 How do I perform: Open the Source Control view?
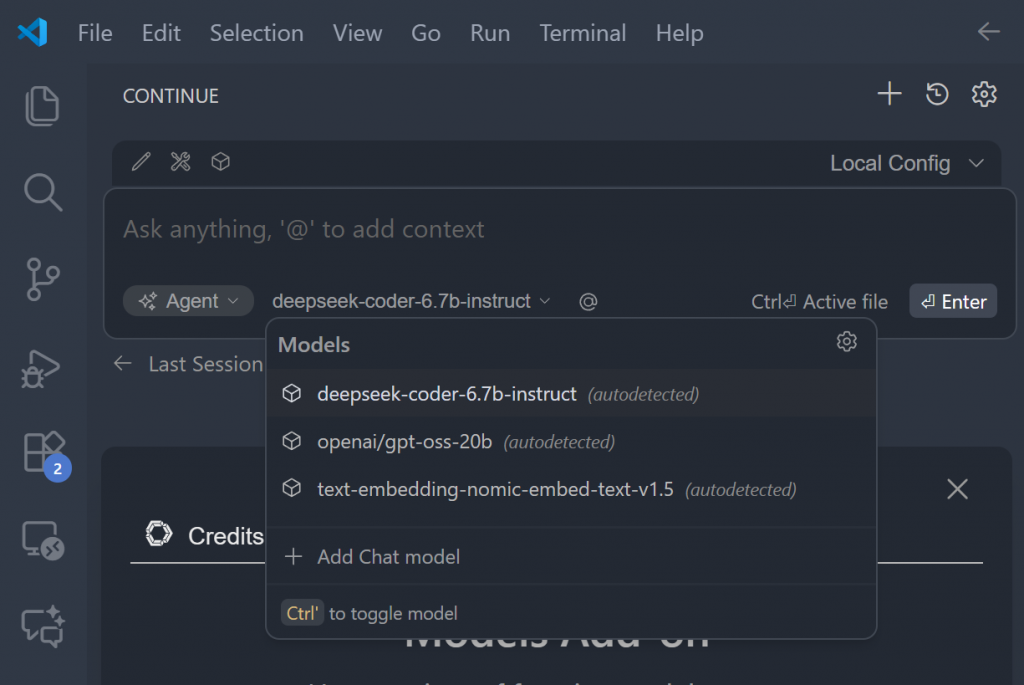[x=42, y=279]
